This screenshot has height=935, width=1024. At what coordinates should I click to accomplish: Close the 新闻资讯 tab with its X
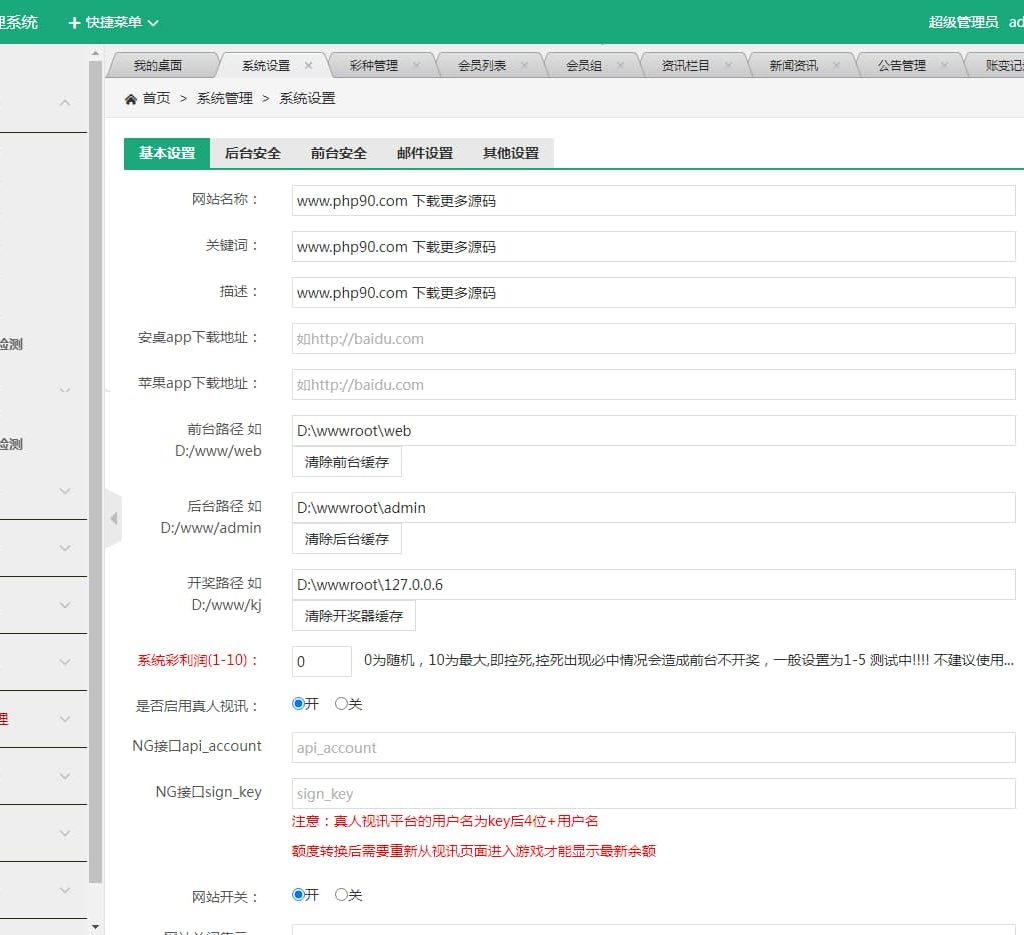(x=836, y=65)
